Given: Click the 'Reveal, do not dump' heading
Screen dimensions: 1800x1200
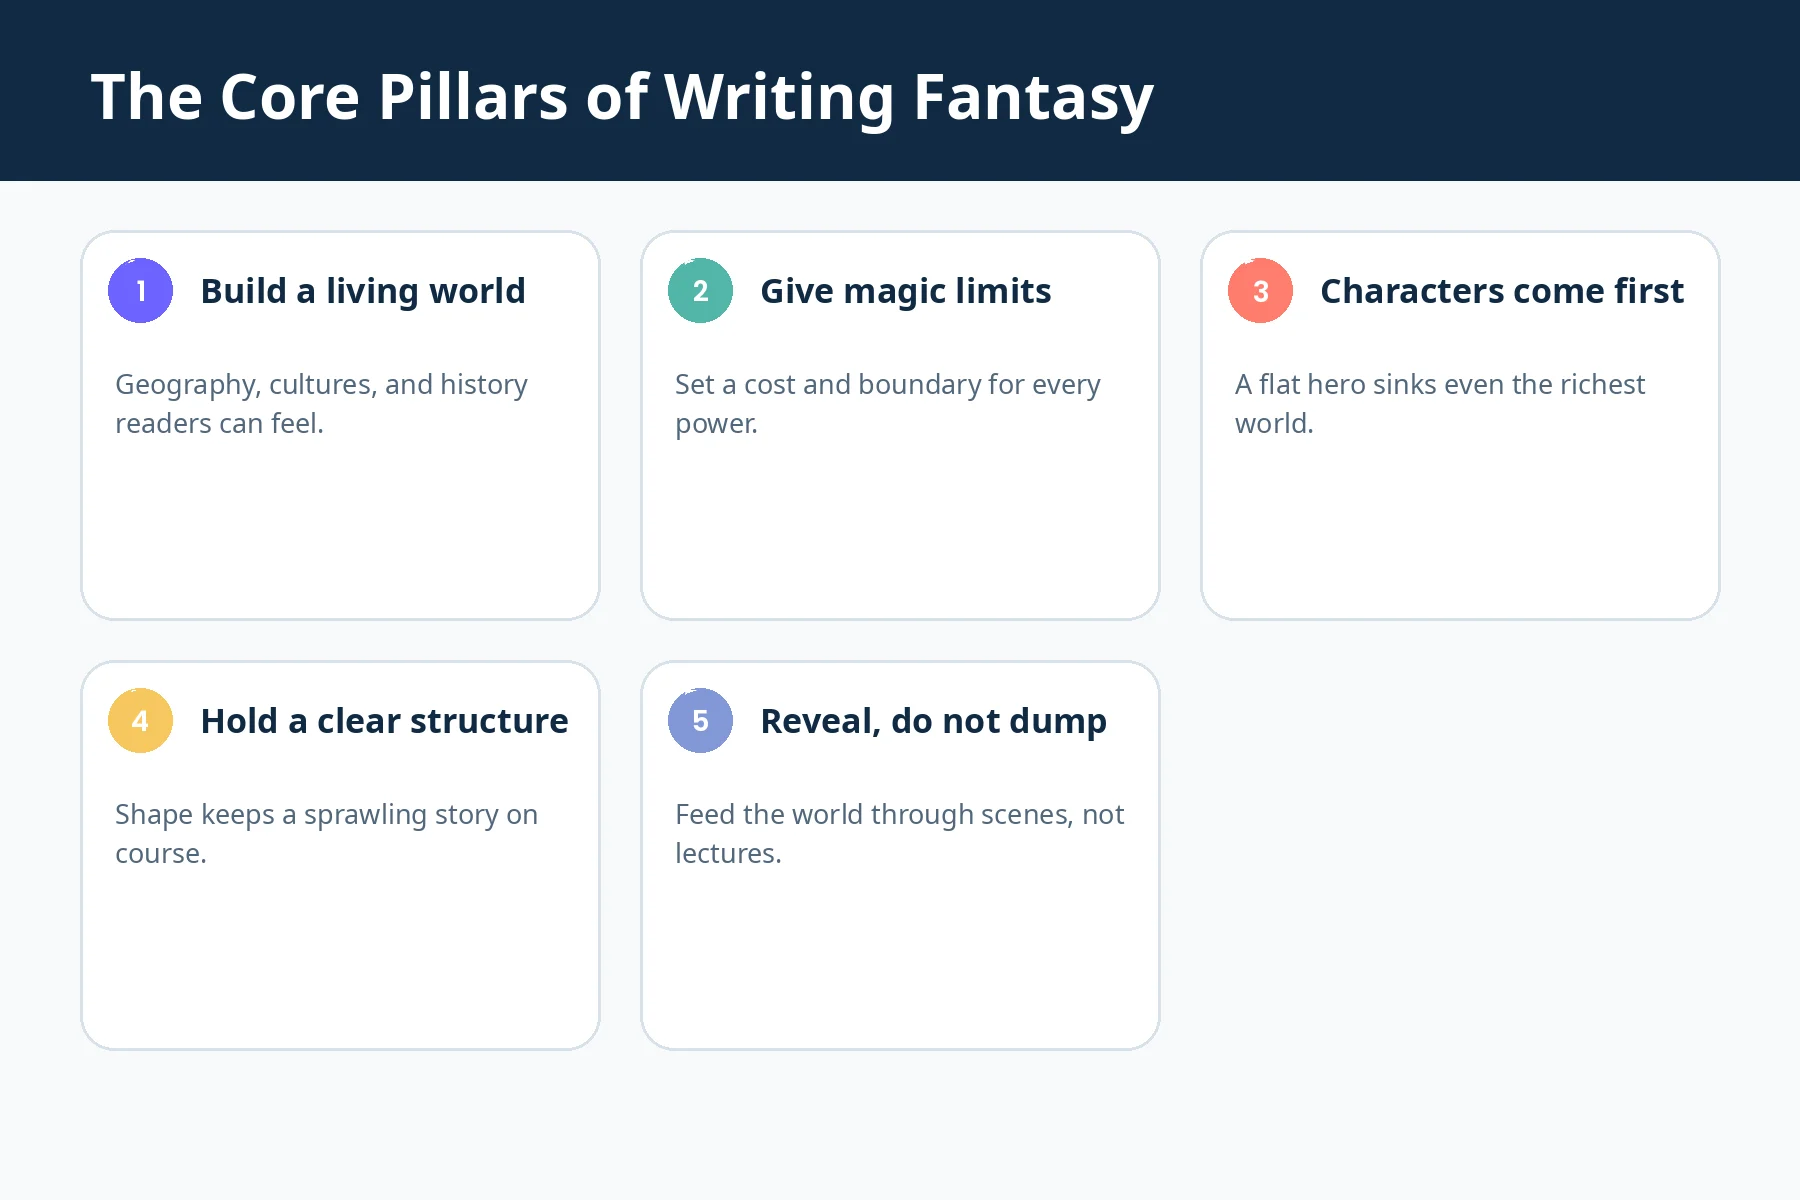Looking at the screenshot, I should pos(934,721).
